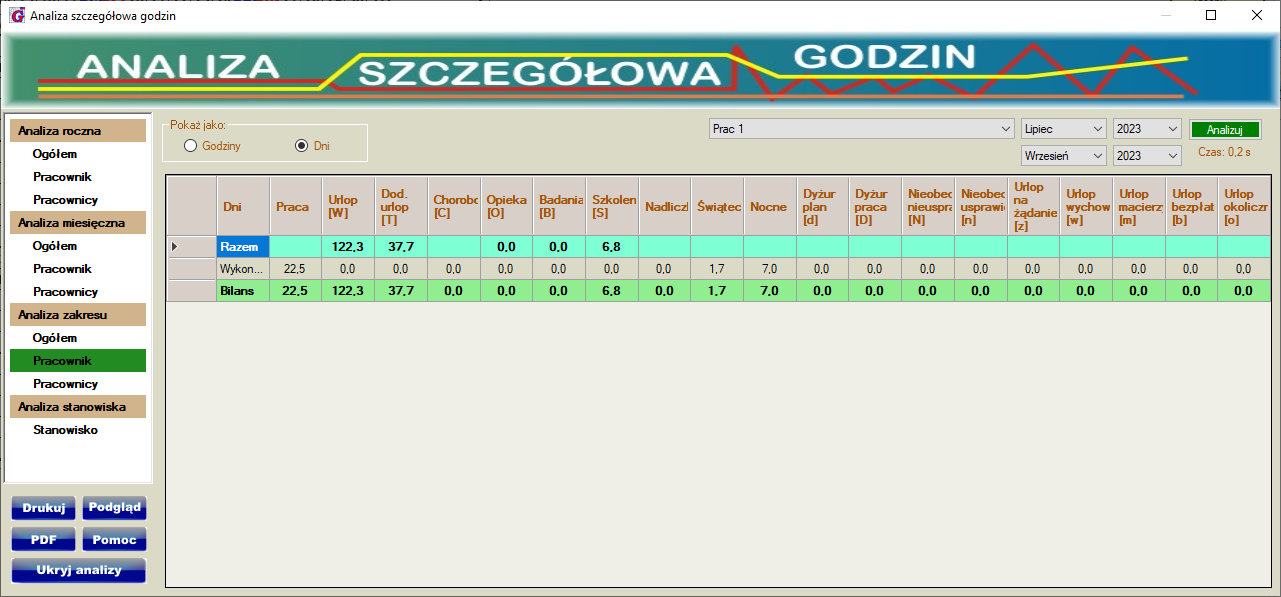The width and height of the screenshot is (1281, 597).
Task: Select the Dni radio button
Action: tap(301, 146)
